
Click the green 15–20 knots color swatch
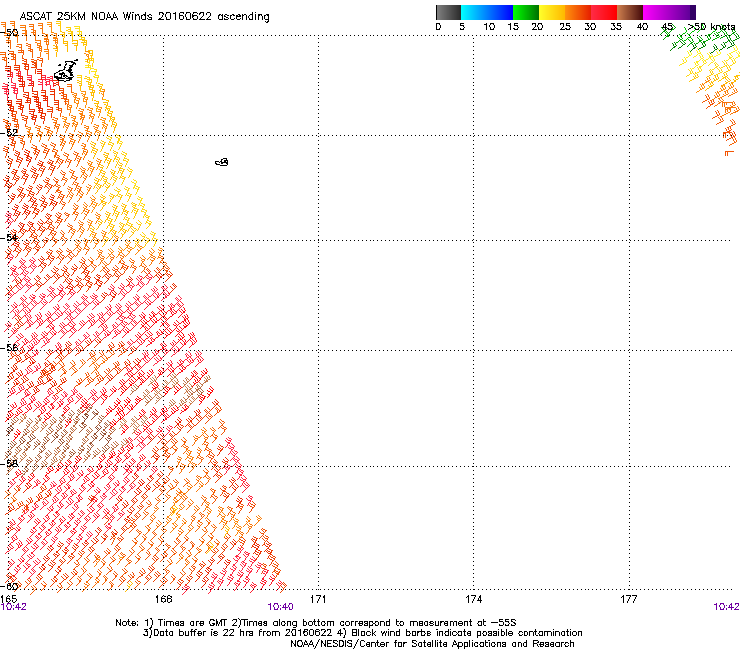pyautogui.click(x=526, y=12)
